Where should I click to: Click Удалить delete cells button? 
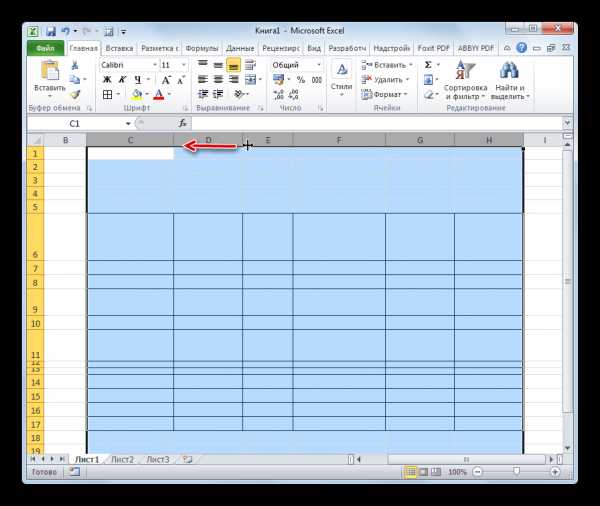[x=385, y=80]
